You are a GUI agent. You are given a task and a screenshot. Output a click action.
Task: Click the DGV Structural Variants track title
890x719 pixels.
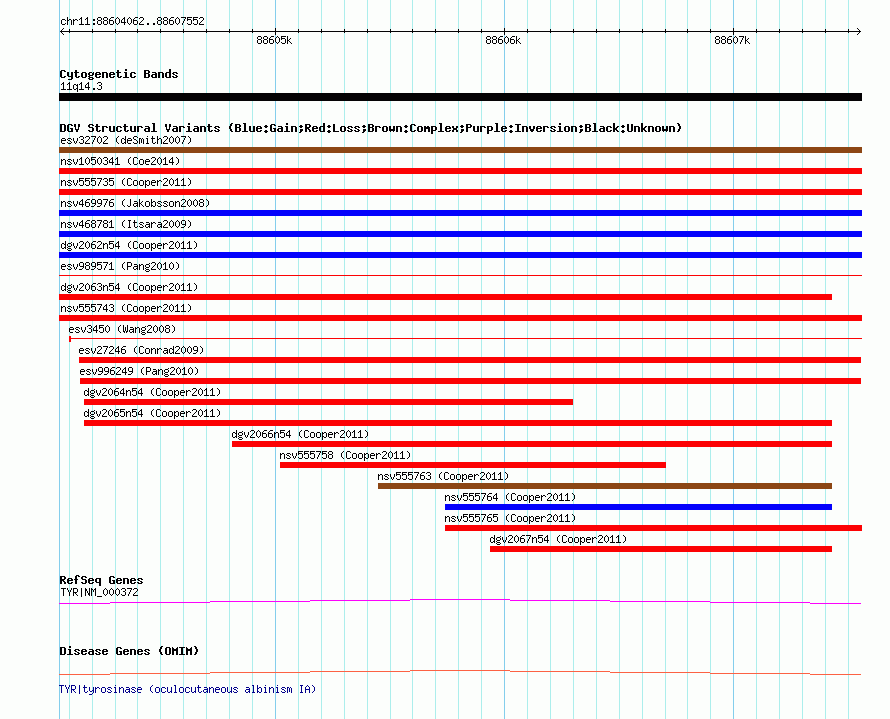coord(371,128)
